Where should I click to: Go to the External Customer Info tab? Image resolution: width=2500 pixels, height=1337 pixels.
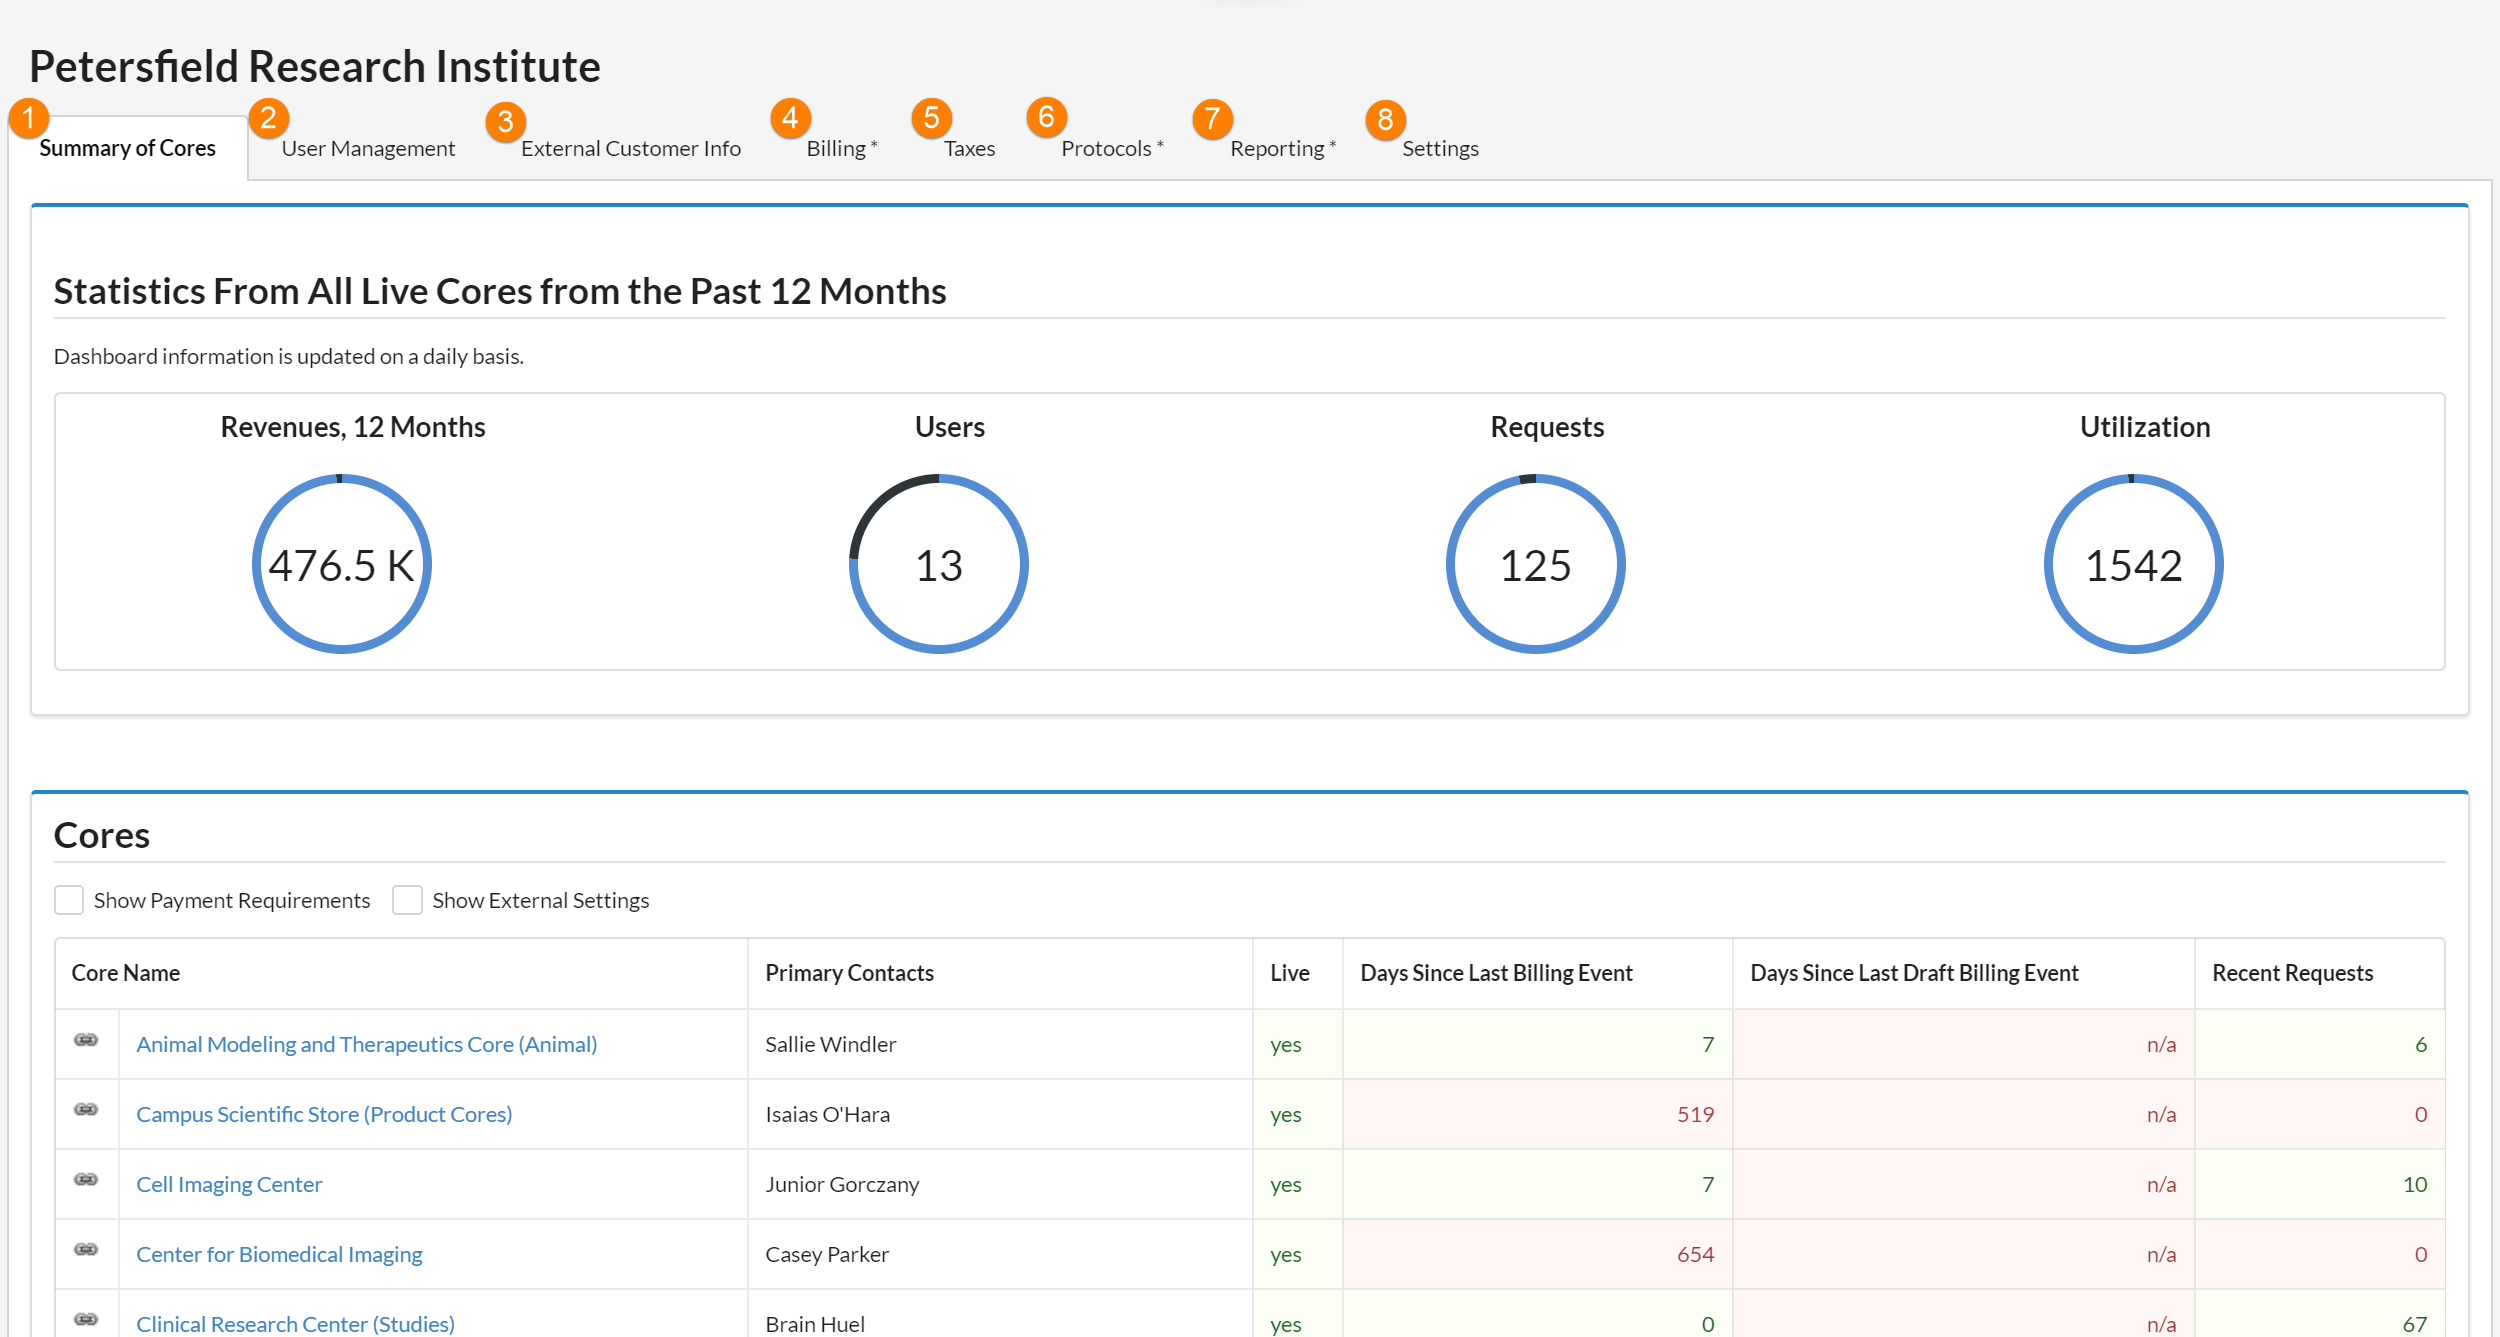tap(630, 149)
